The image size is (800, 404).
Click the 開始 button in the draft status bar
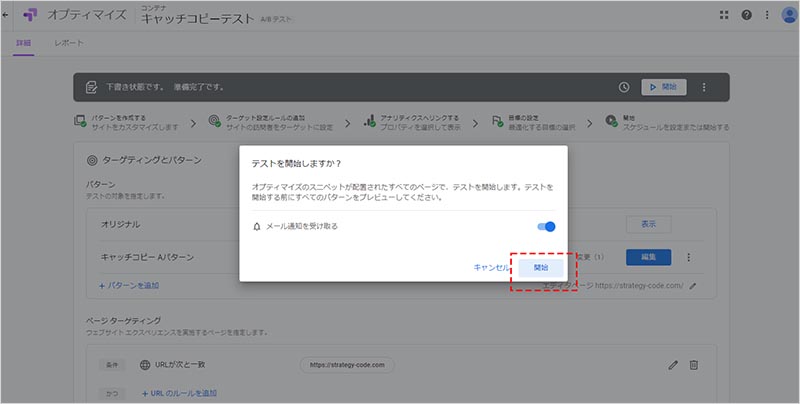(x=663, y=88)
